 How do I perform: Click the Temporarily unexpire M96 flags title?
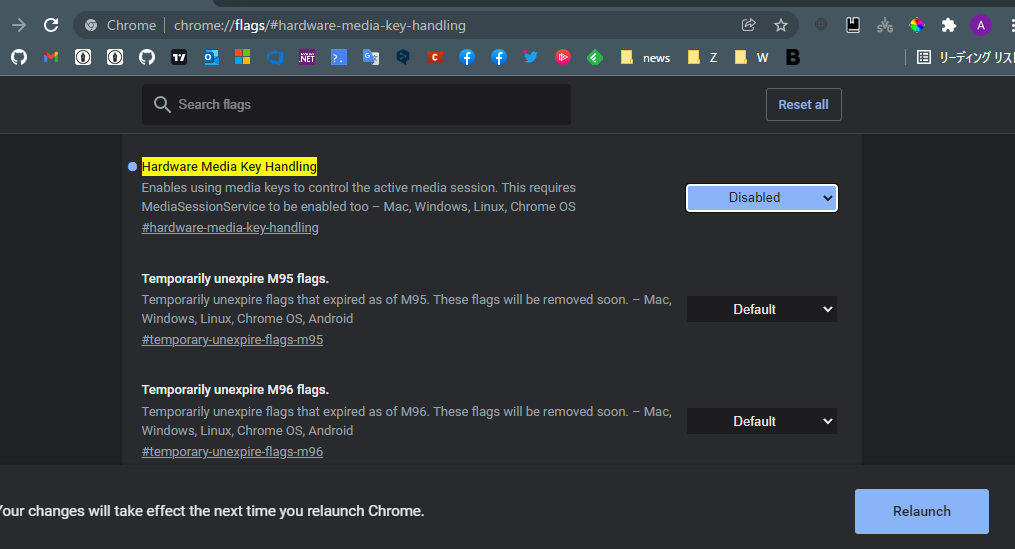(x=235, y=390)
